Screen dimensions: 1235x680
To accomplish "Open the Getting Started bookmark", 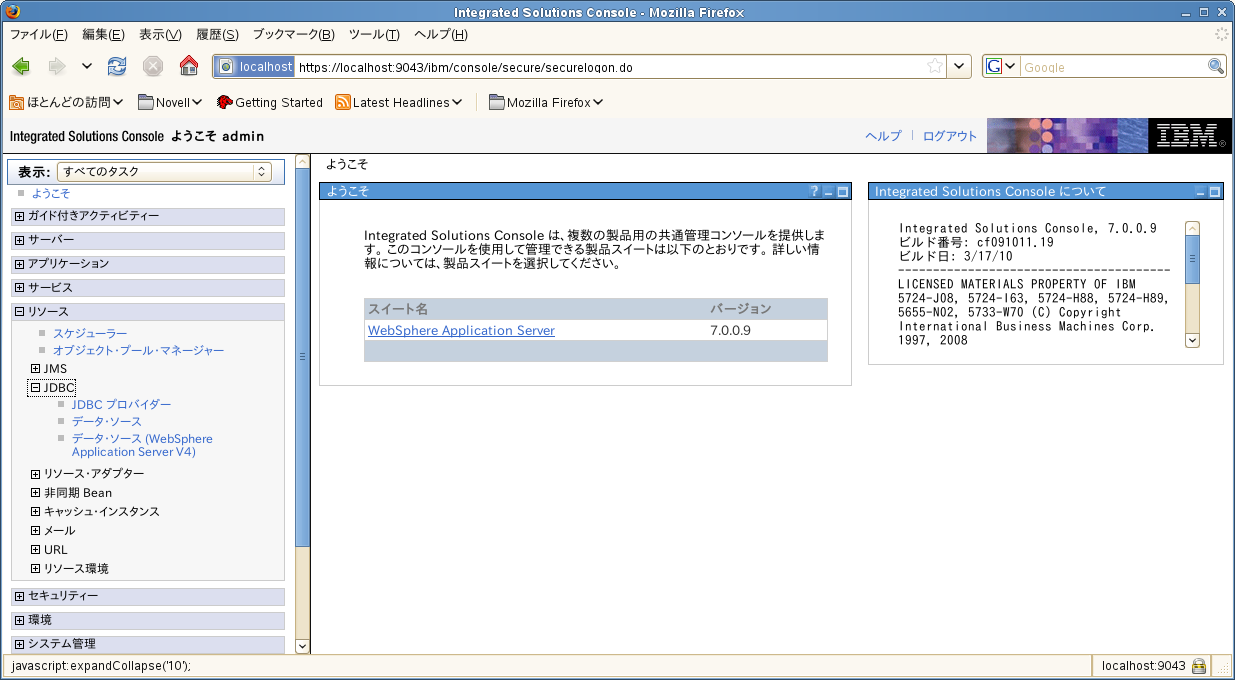I will (x=270, y=102).
